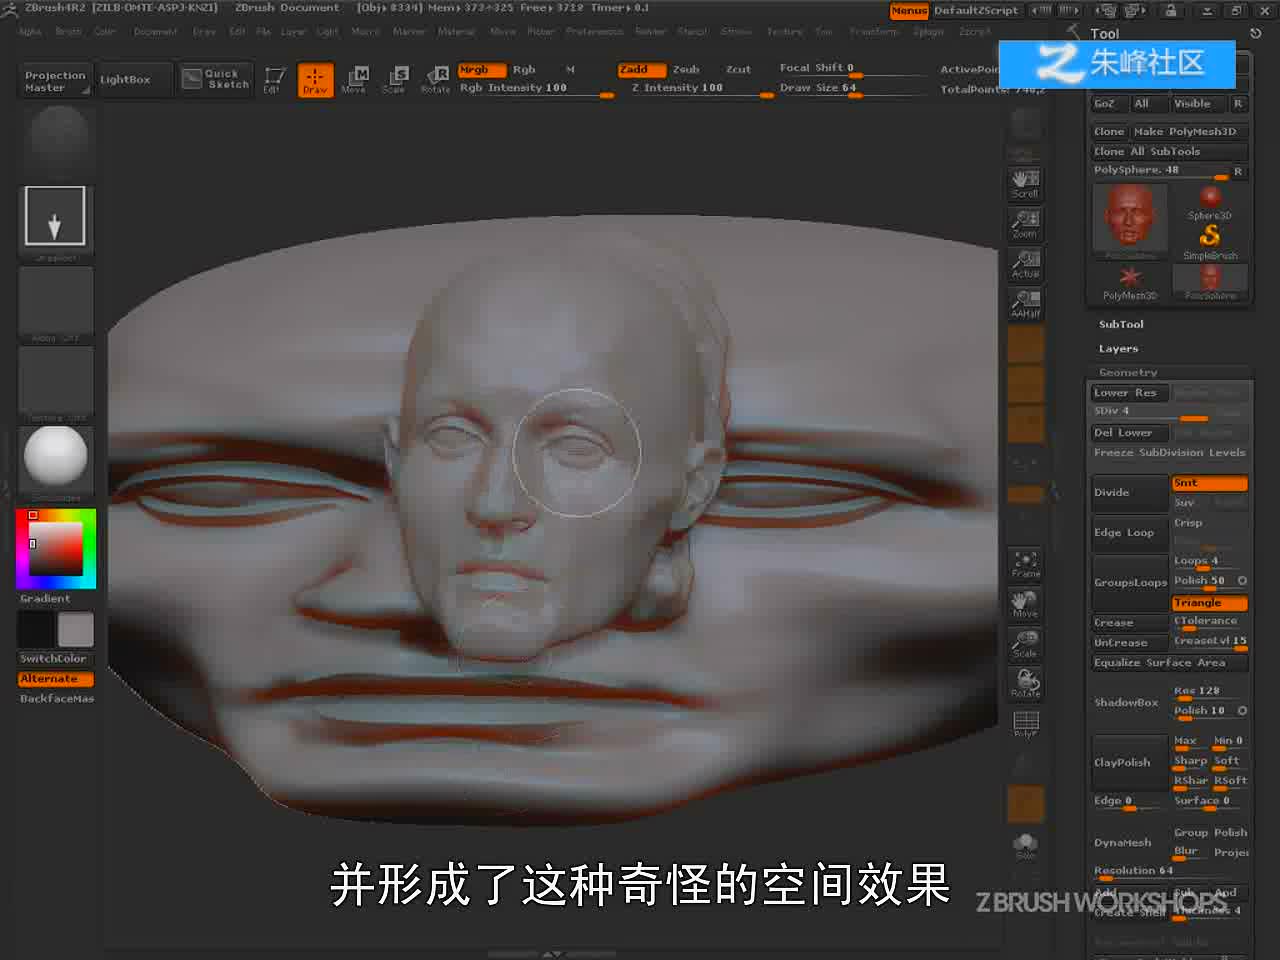The width and height of the screenshot is (1280, 960).
Task: Click Del Lower button
Action: [1130, 433]
